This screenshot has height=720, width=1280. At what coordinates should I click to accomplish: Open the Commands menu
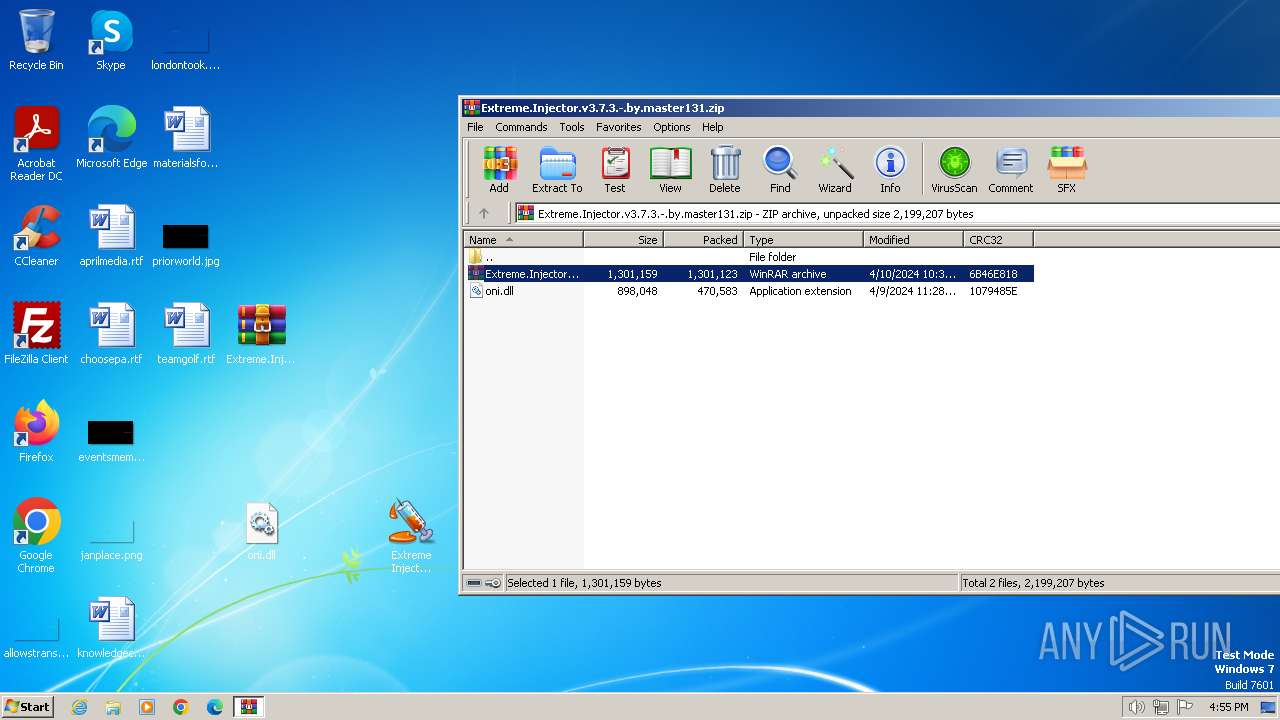(521, 127)
